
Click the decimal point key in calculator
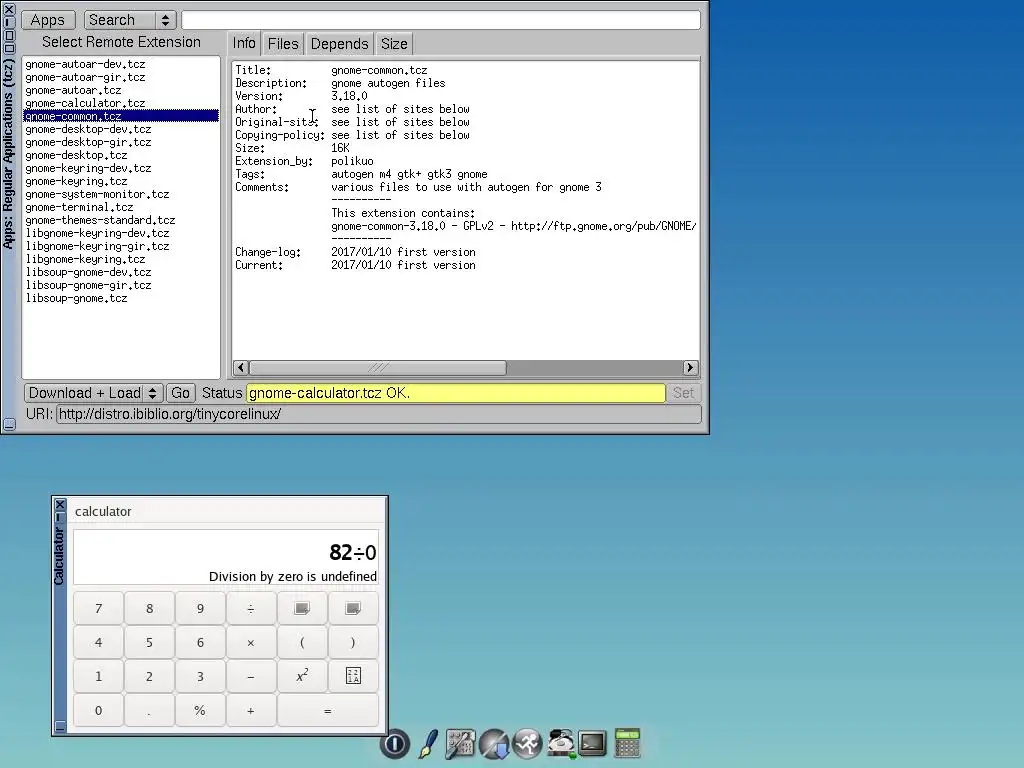[x=149, y=711]
